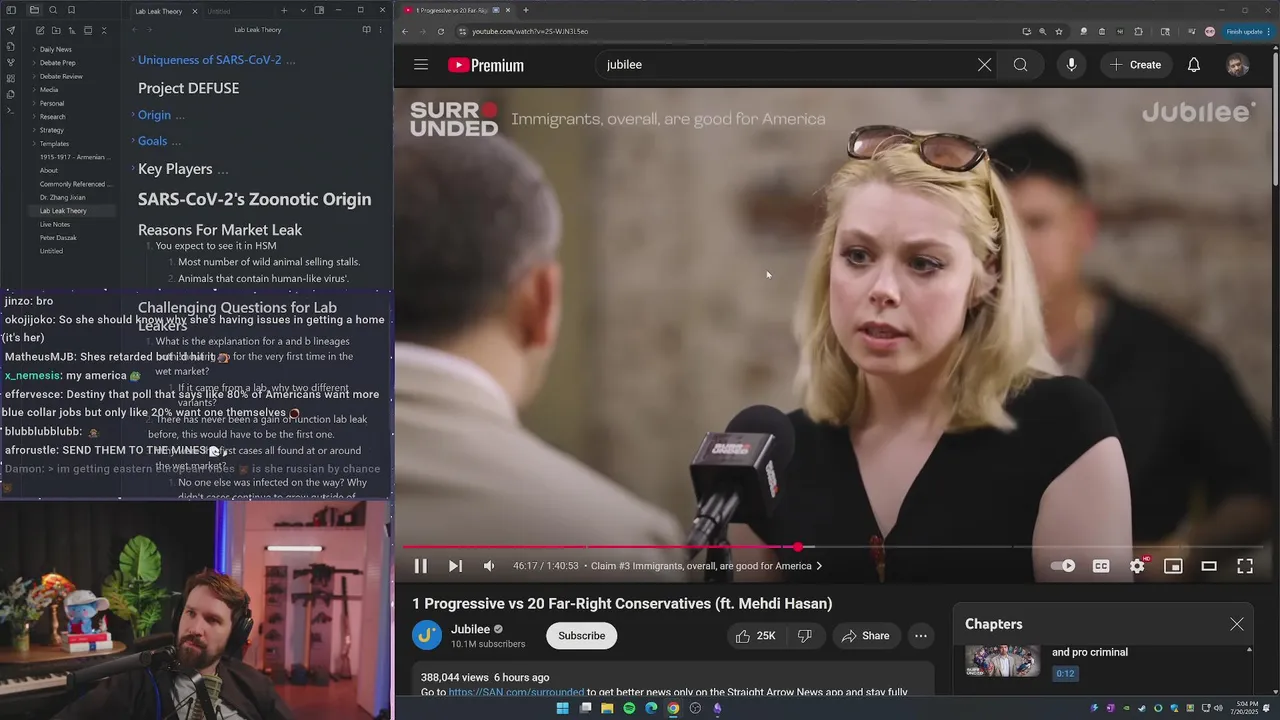The image size is (1280, 720).
Task: Toggle YouTube autoplay switch
Action: [x=1063, y=566]
